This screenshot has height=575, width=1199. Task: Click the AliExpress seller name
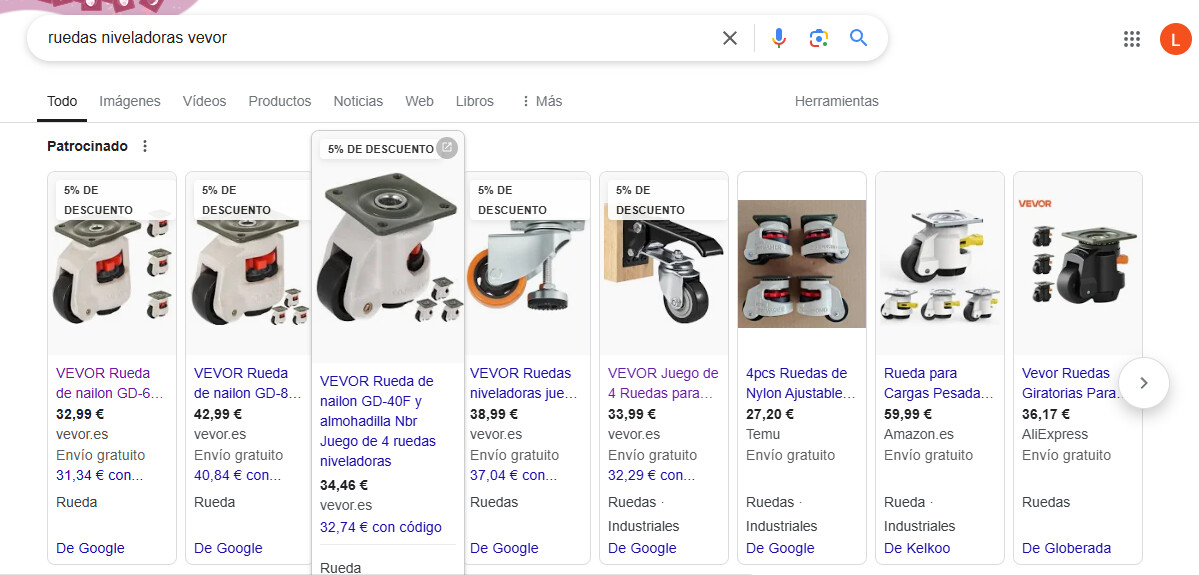(1055, 434)
